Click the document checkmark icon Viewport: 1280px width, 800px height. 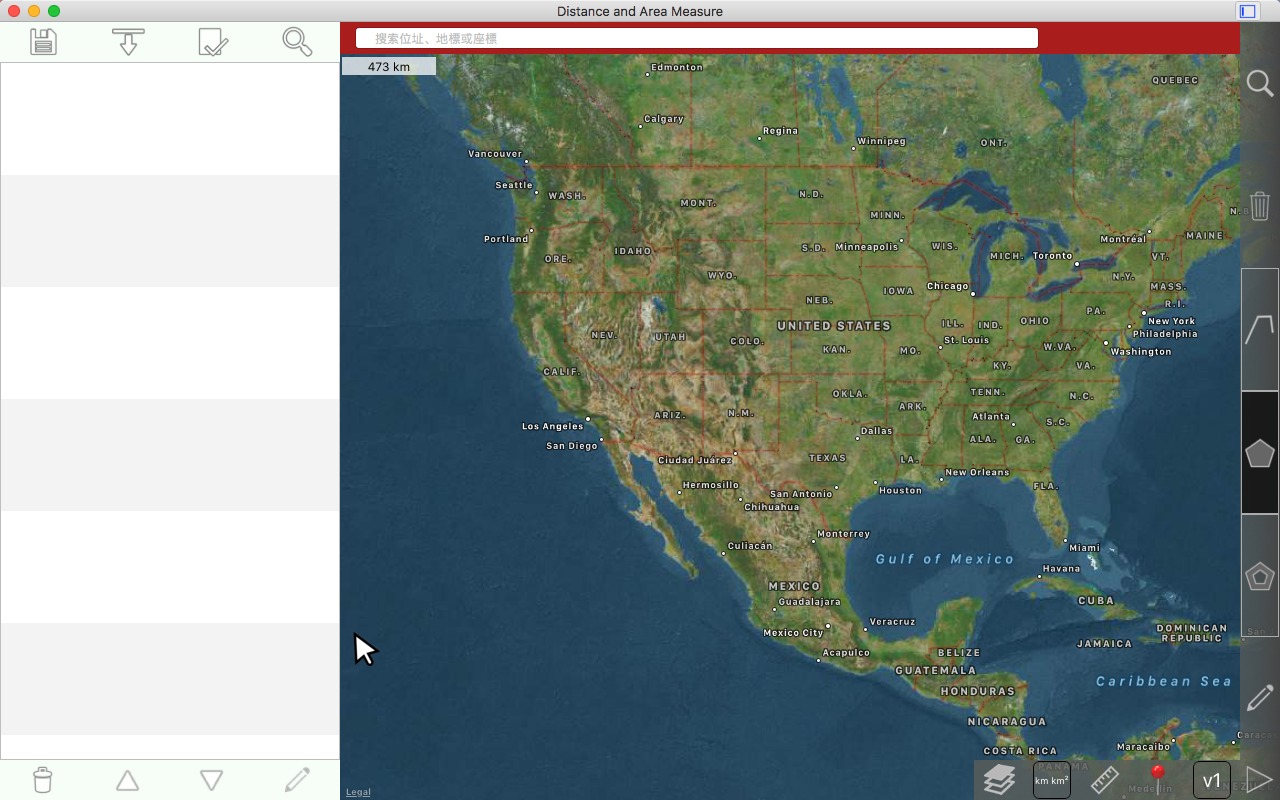[213, 41]
